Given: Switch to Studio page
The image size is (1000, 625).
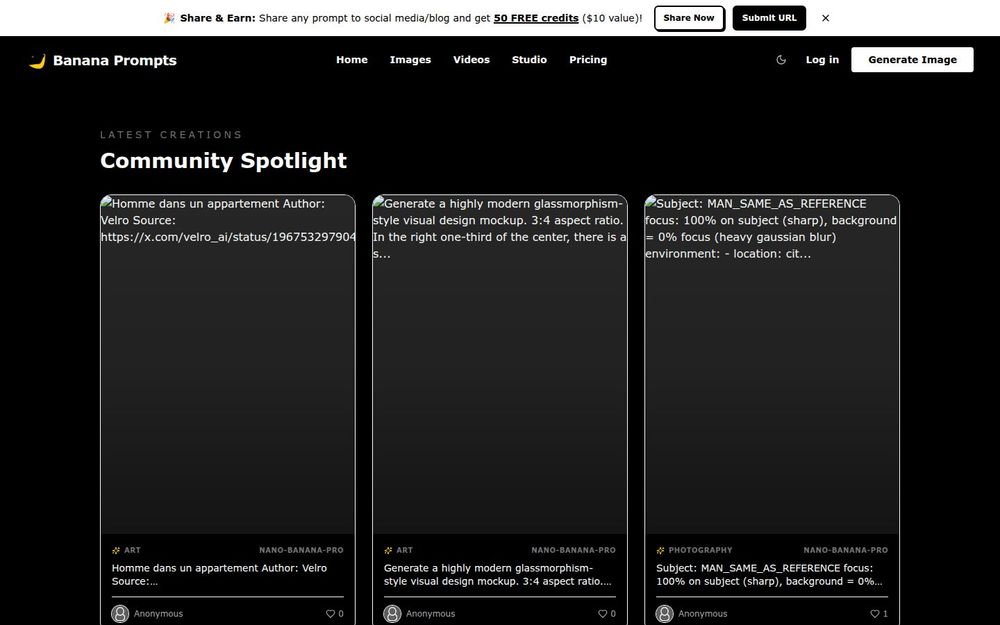Looking at the screenshot, I should click(x=529, y=60).
